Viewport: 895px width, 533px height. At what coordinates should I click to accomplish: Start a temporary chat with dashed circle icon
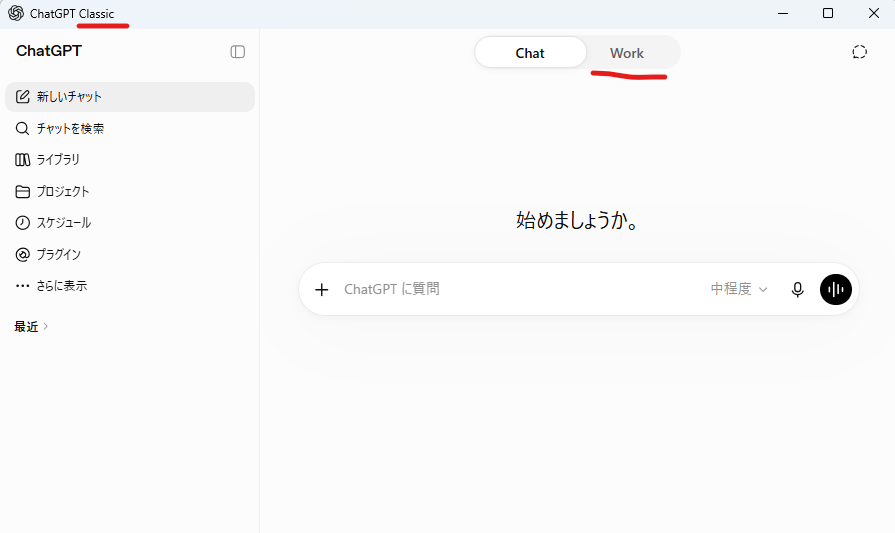tap(859, 52)
